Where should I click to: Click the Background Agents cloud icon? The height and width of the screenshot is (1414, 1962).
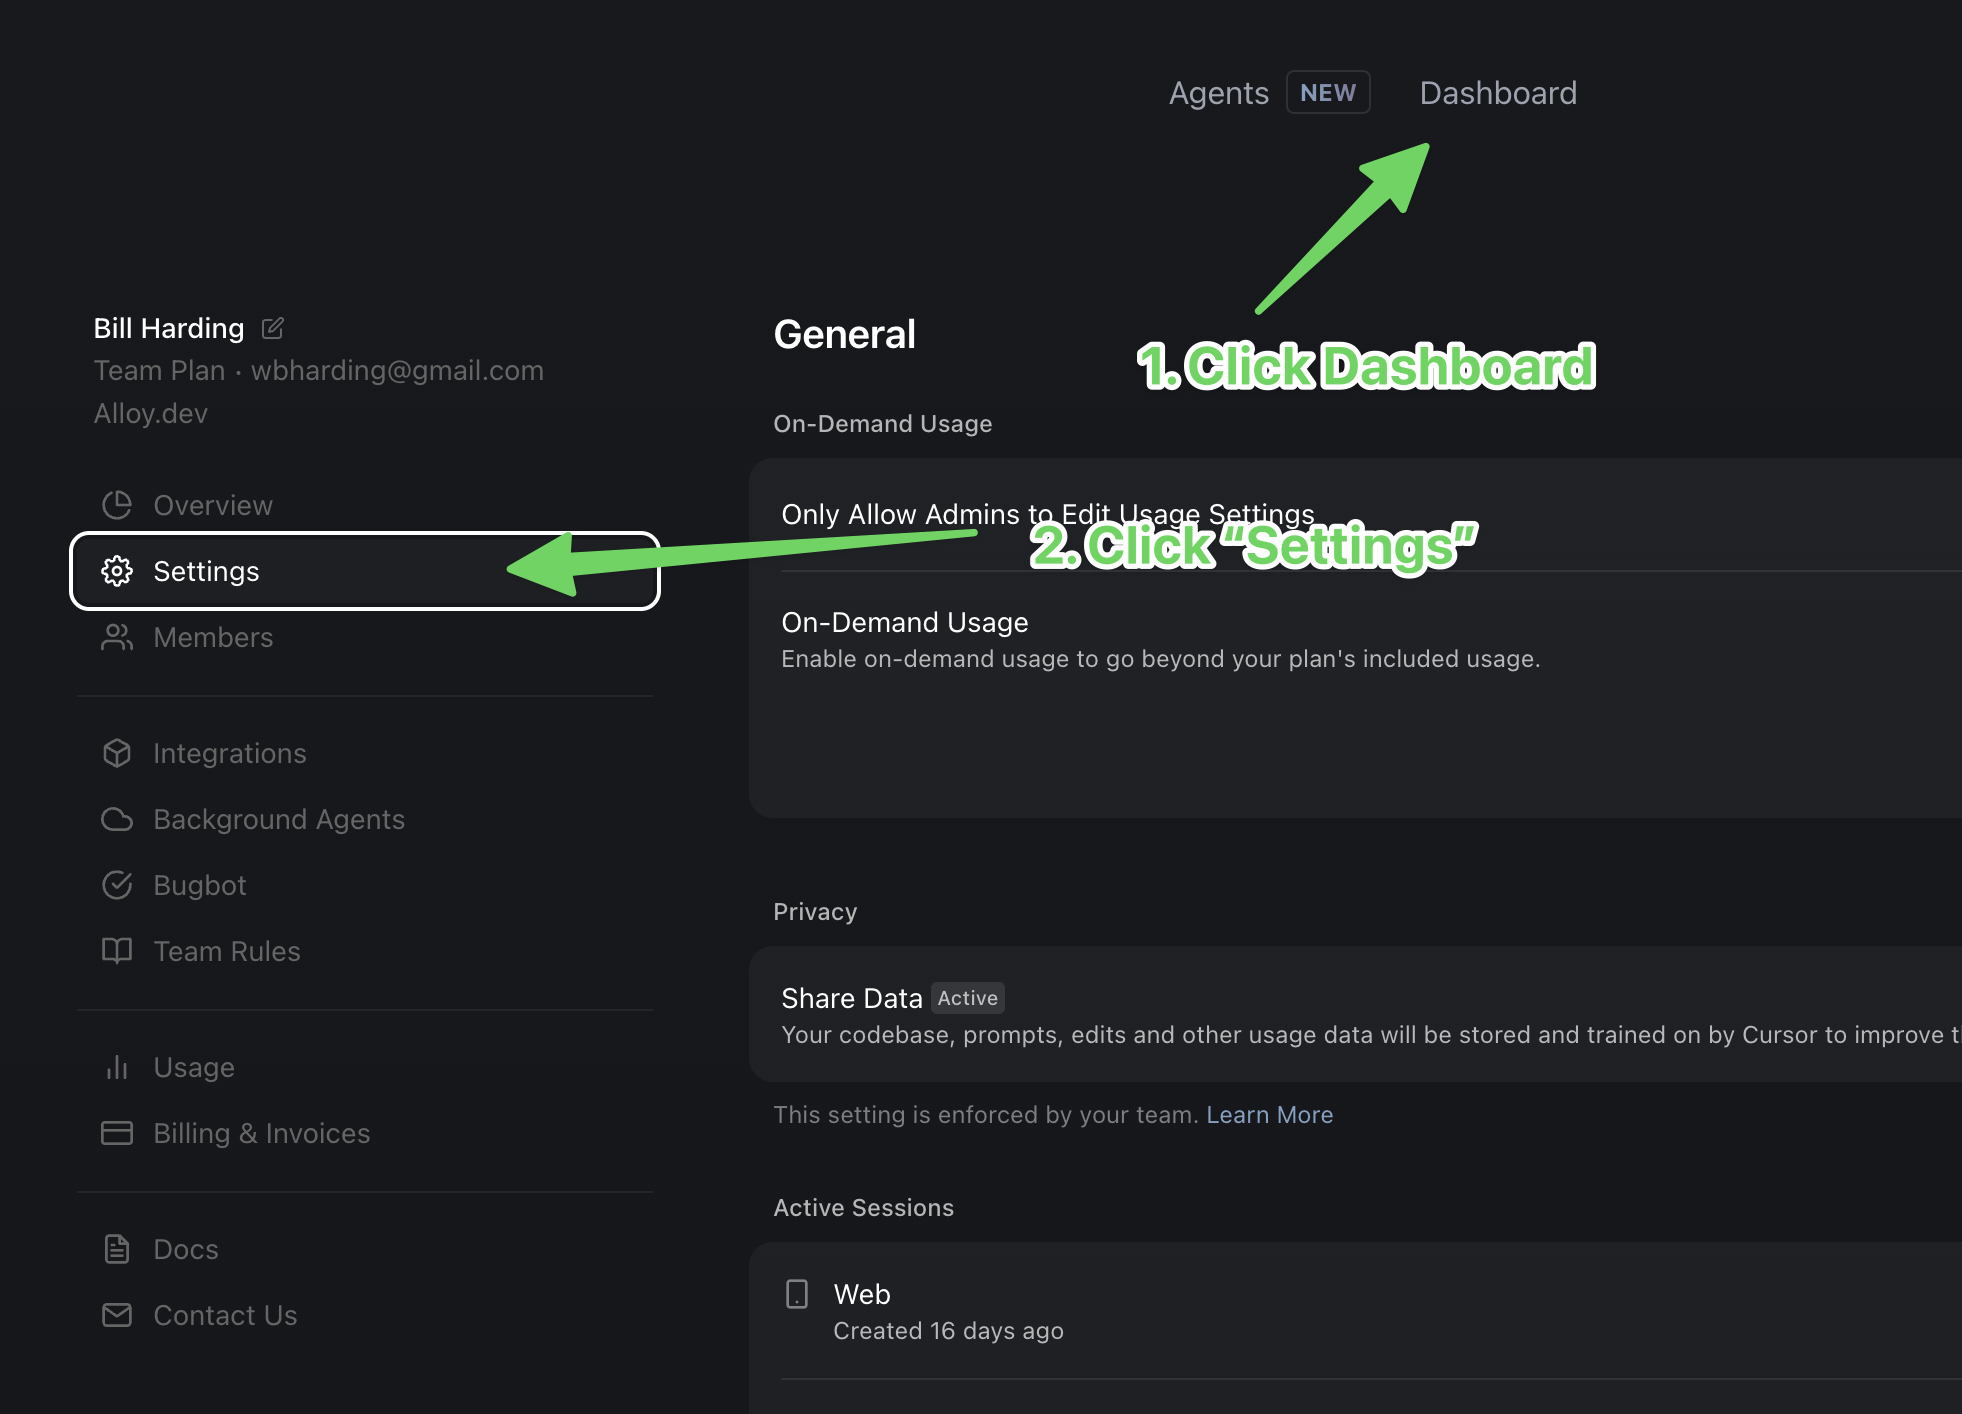[x=117, y=819]
